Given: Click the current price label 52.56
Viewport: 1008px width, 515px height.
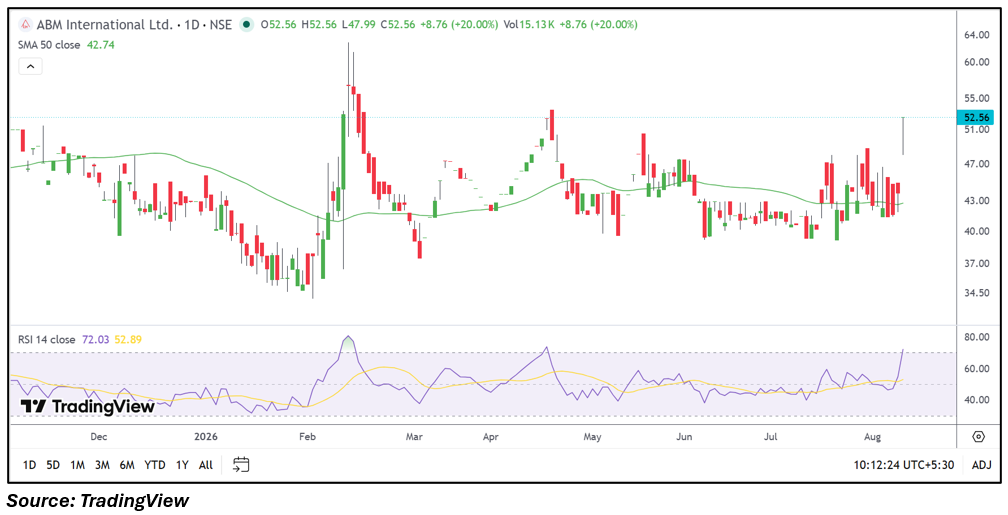Looking at the screenshot, I should pyautogui.click(x=975, y=117).
